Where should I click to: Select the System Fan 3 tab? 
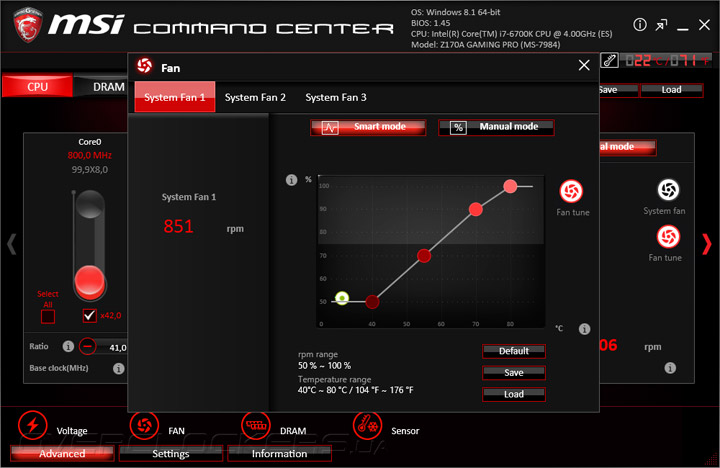pyautogui.click(x=336, y=97)
